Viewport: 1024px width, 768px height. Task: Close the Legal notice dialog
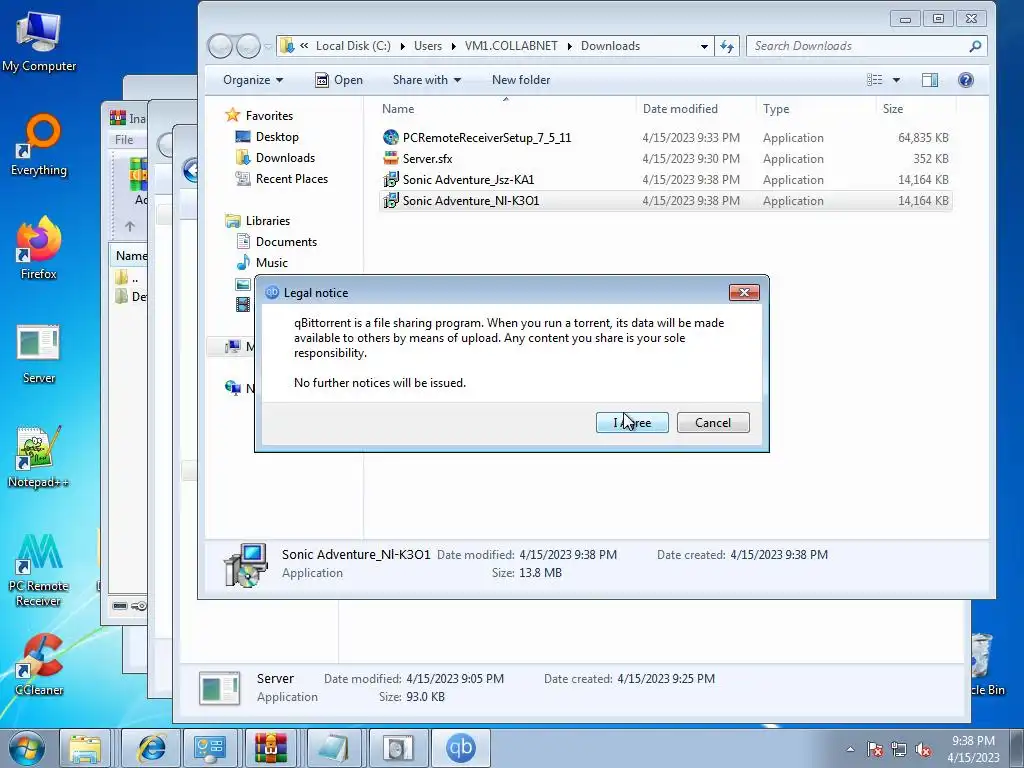(744, 293)
